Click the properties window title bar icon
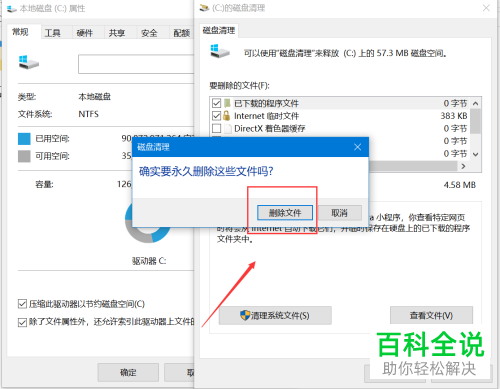The height and width of the screenshot is (389, 500). (x=12, y=8)
